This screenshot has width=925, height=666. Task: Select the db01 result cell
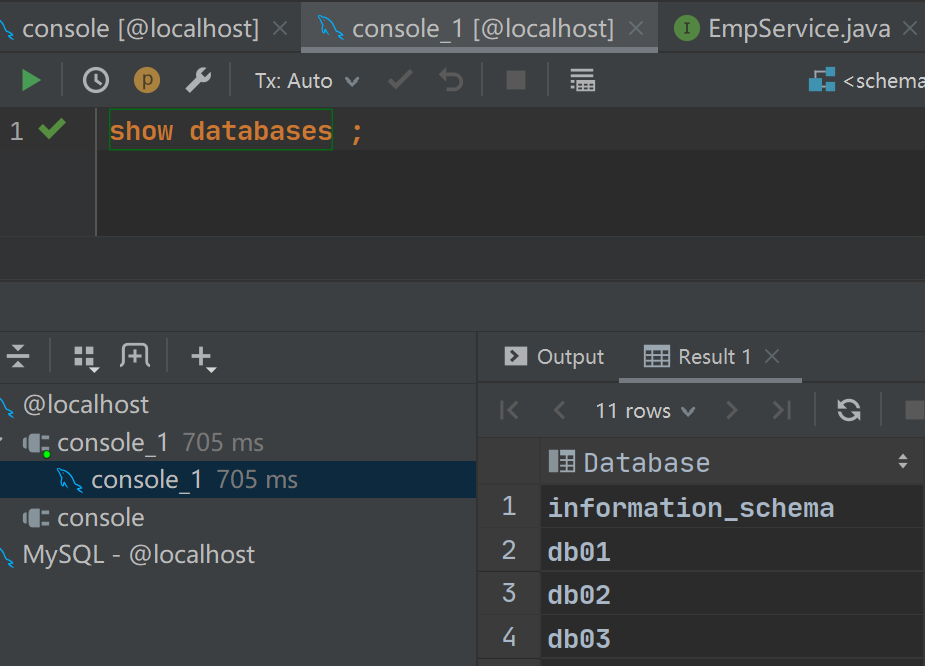click(732, 551)
